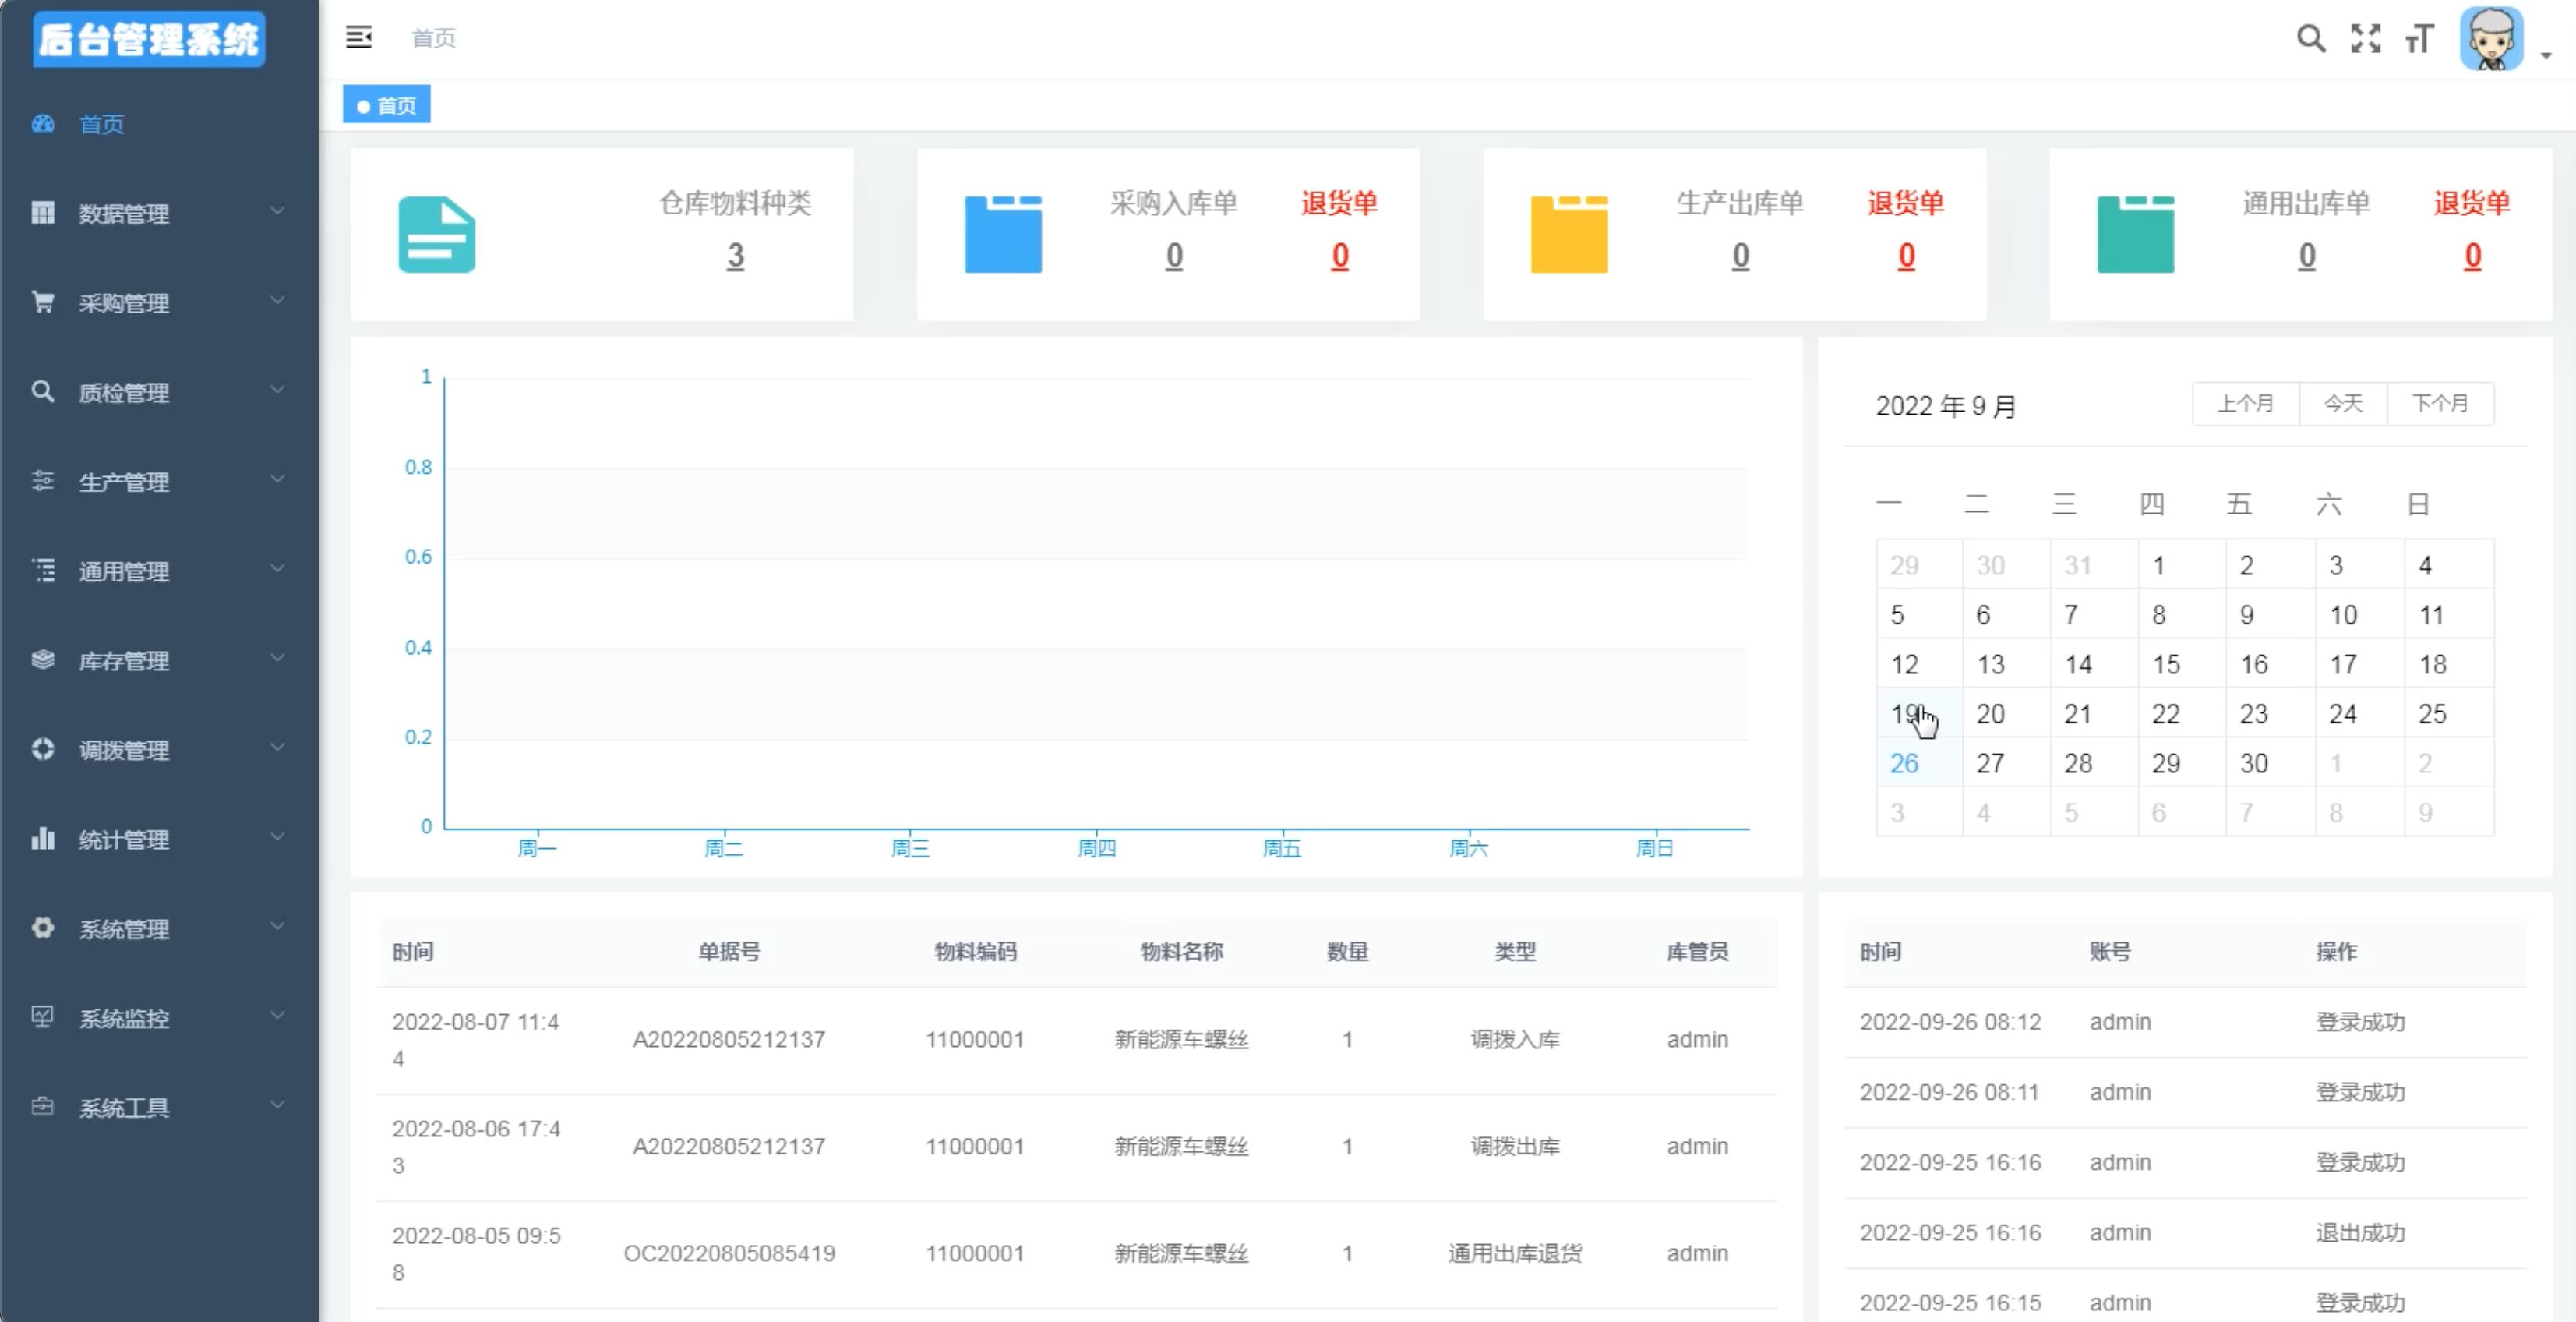The width and height of the screenshot is (2576, 1322).
Task: Expand the 通用管理 menu chevron
Action: pos(277,569)
